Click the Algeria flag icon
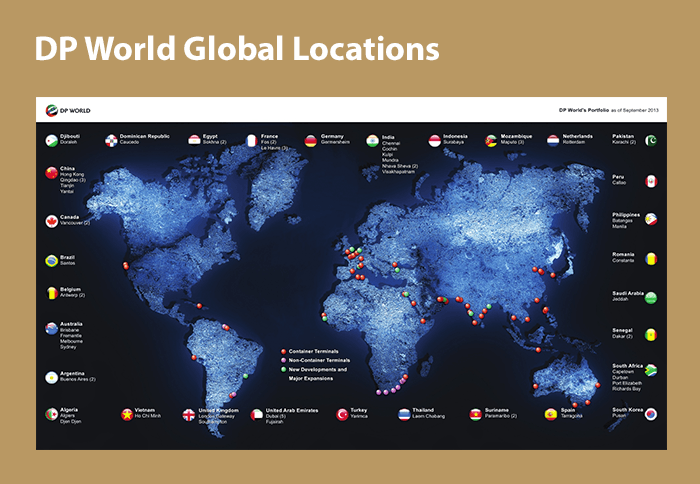This screenshot has width=700, height=484. pos(52,414)
